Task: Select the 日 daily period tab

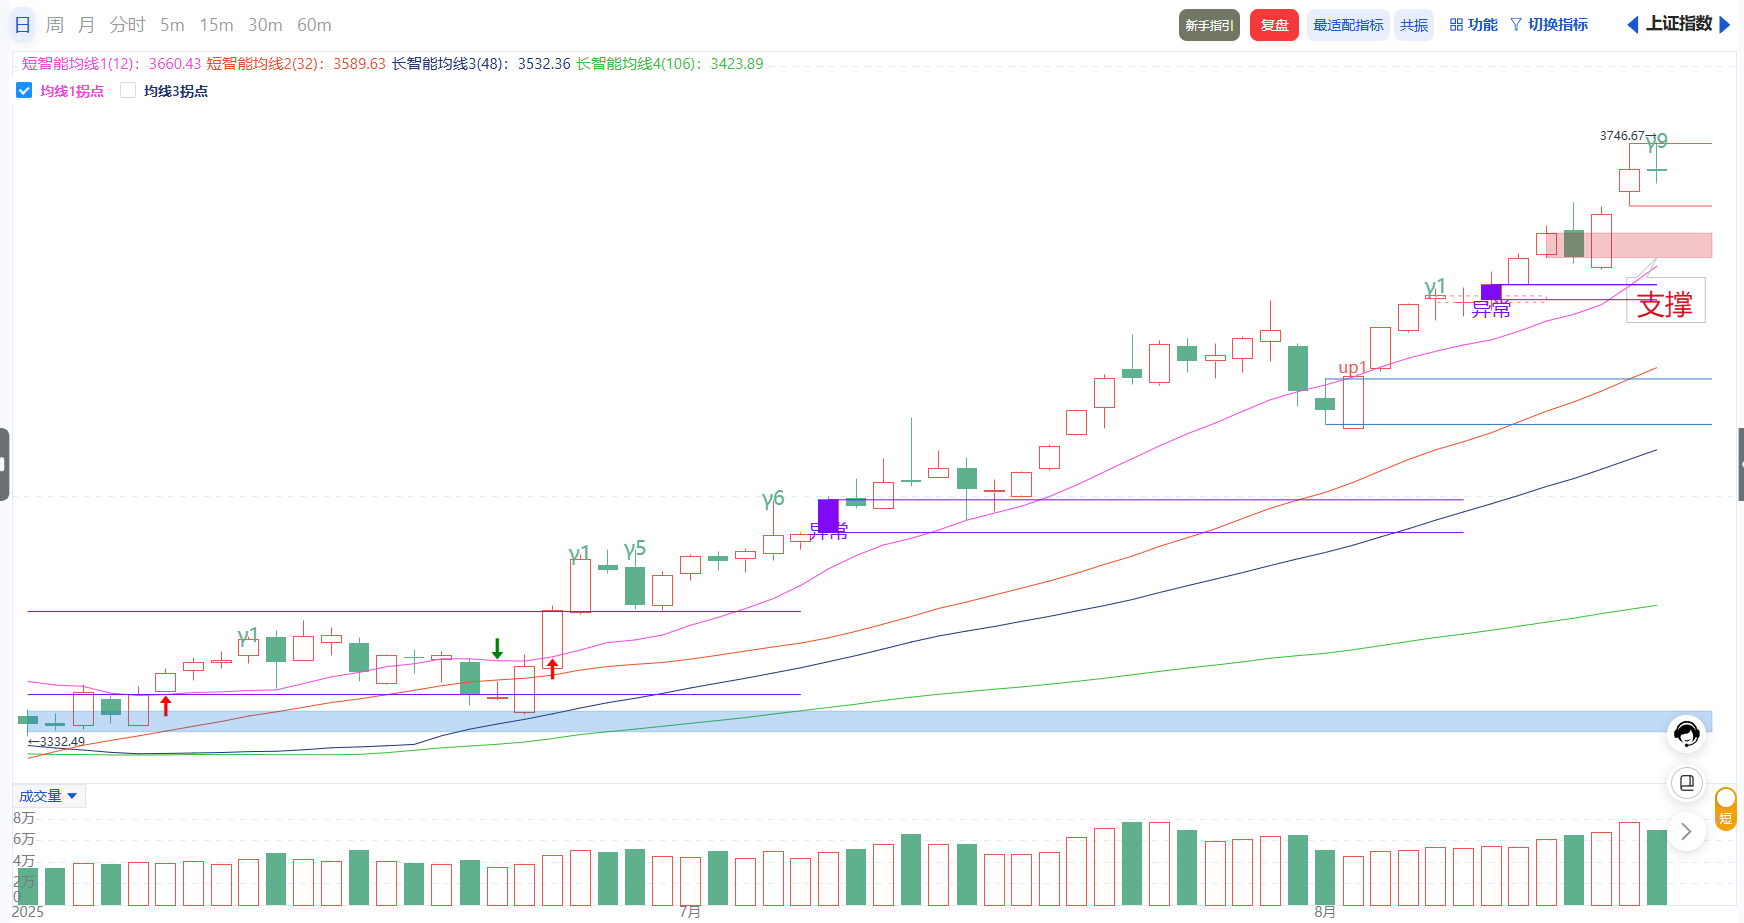Action: click(23, 25)
